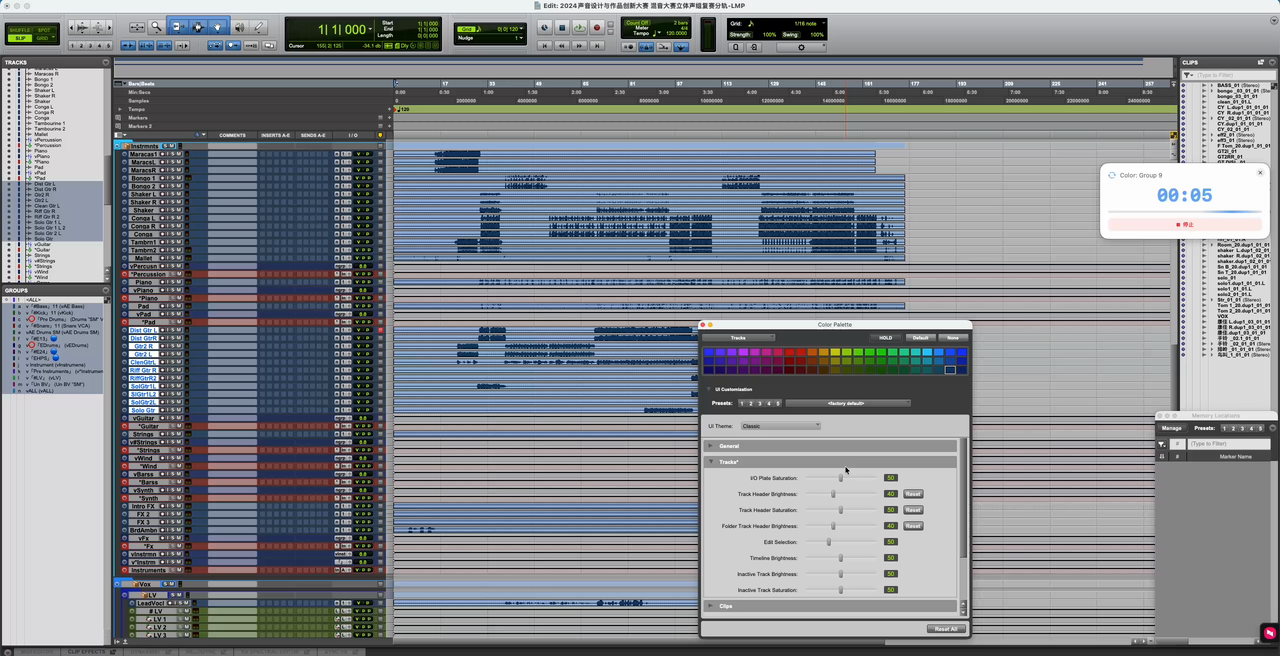The height and width of the screenshot is (656, 1280).
Task: Click None in Color Palette
Action: pos(953,338)
